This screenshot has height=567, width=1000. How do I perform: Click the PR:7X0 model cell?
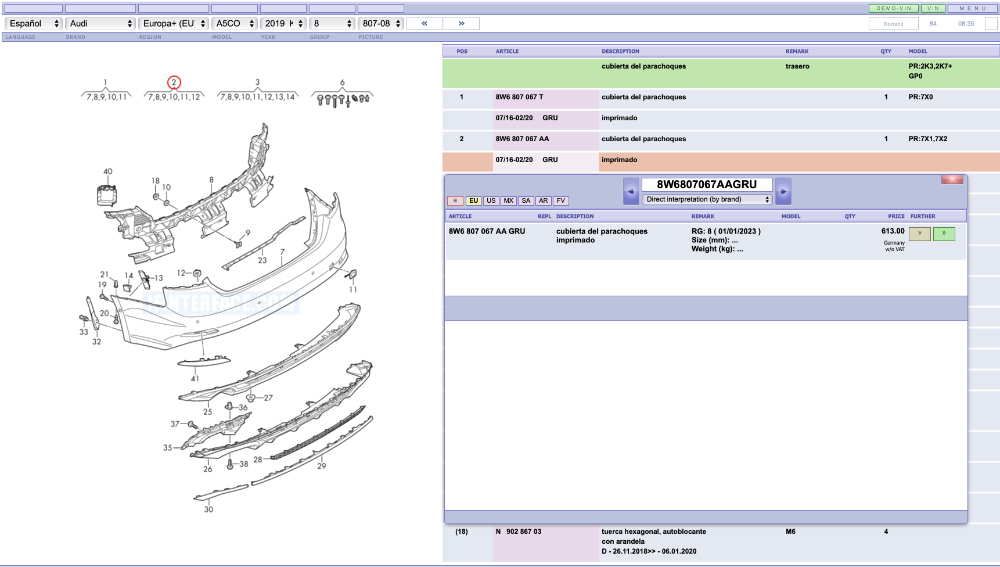(x=920, y=97)
